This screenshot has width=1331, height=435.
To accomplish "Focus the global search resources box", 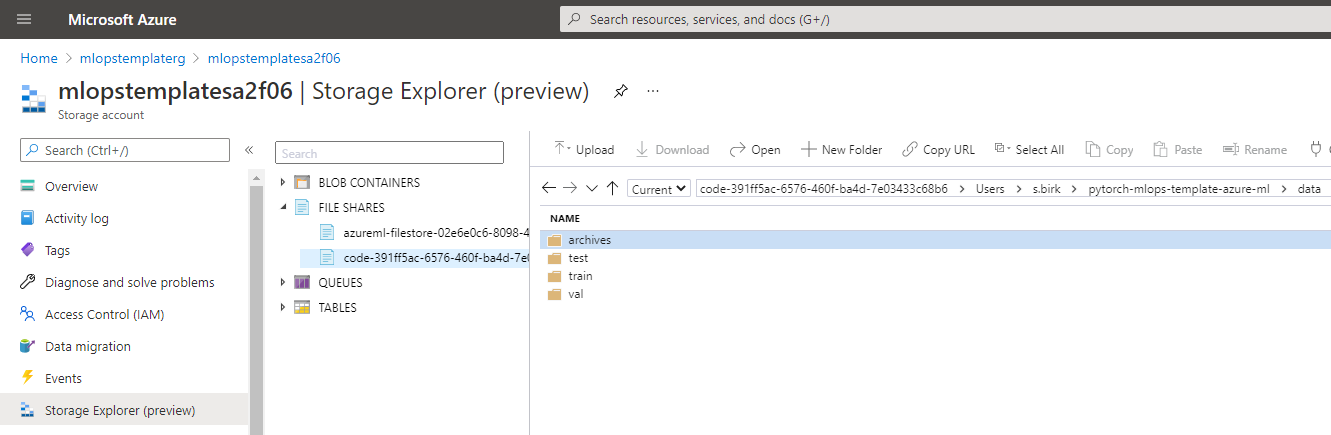I will [945, 19].
